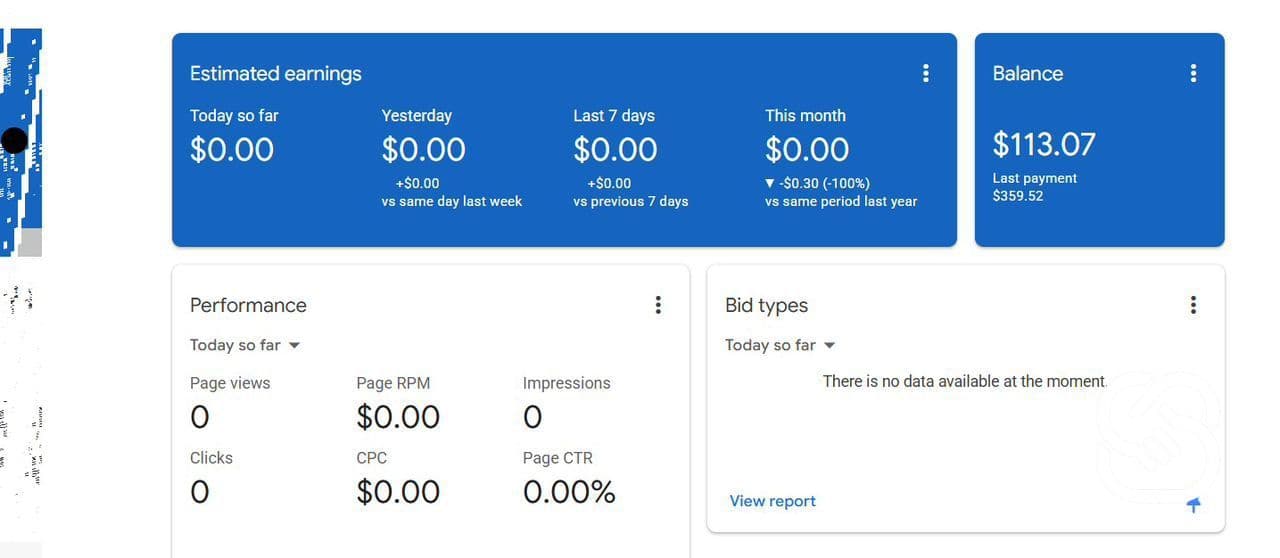
Task: Open the Balance card options menu
Action: click(1192, 73)
